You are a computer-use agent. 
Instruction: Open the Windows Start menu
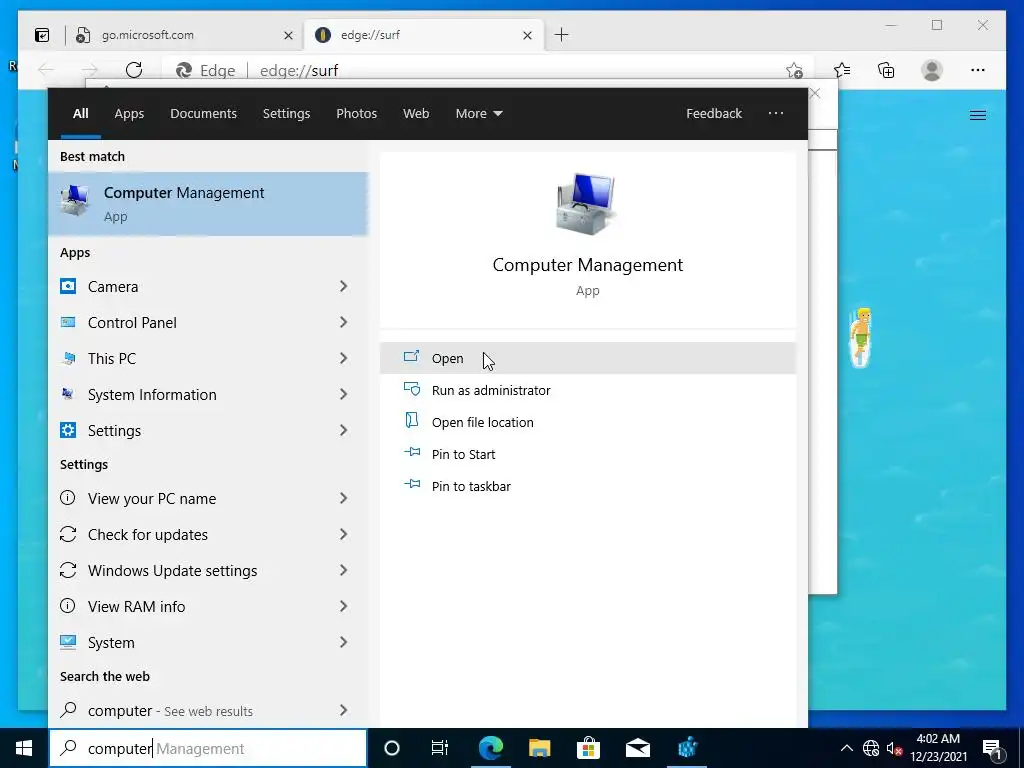pyautogui.click(x=24, y=748)
